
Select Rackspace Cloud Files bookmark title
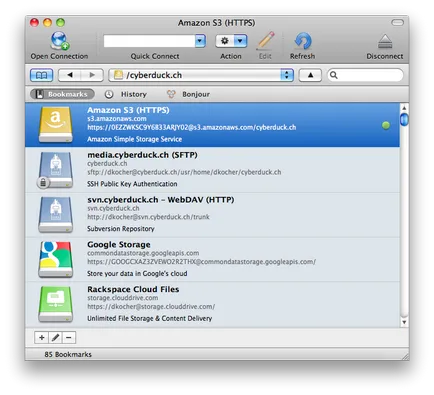tap(133, 289)
